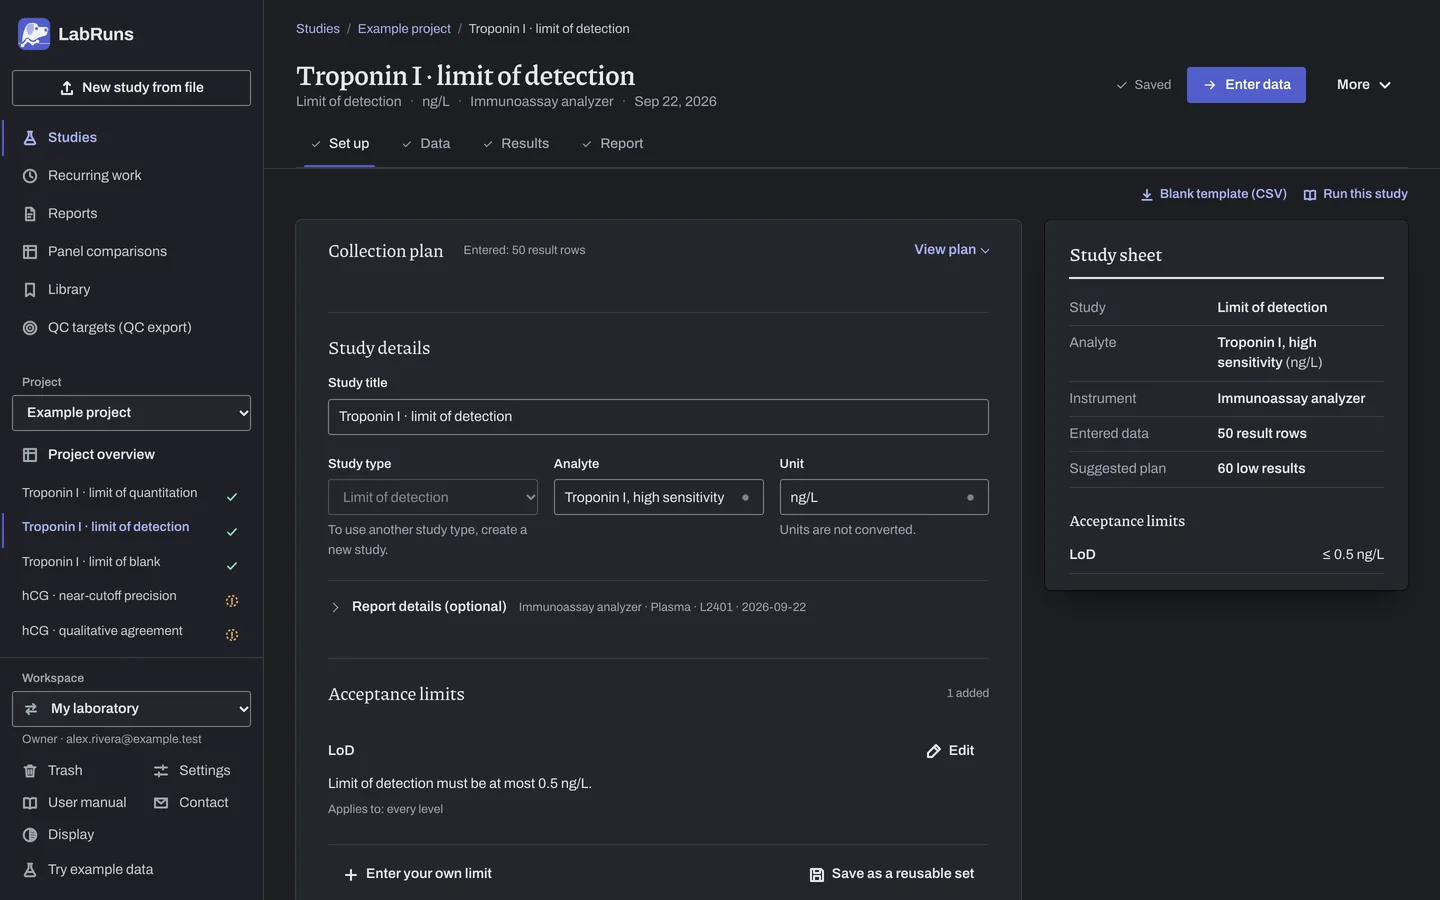Click Enter your own limit
The image size is (1440, 900).
pos(418,874)
